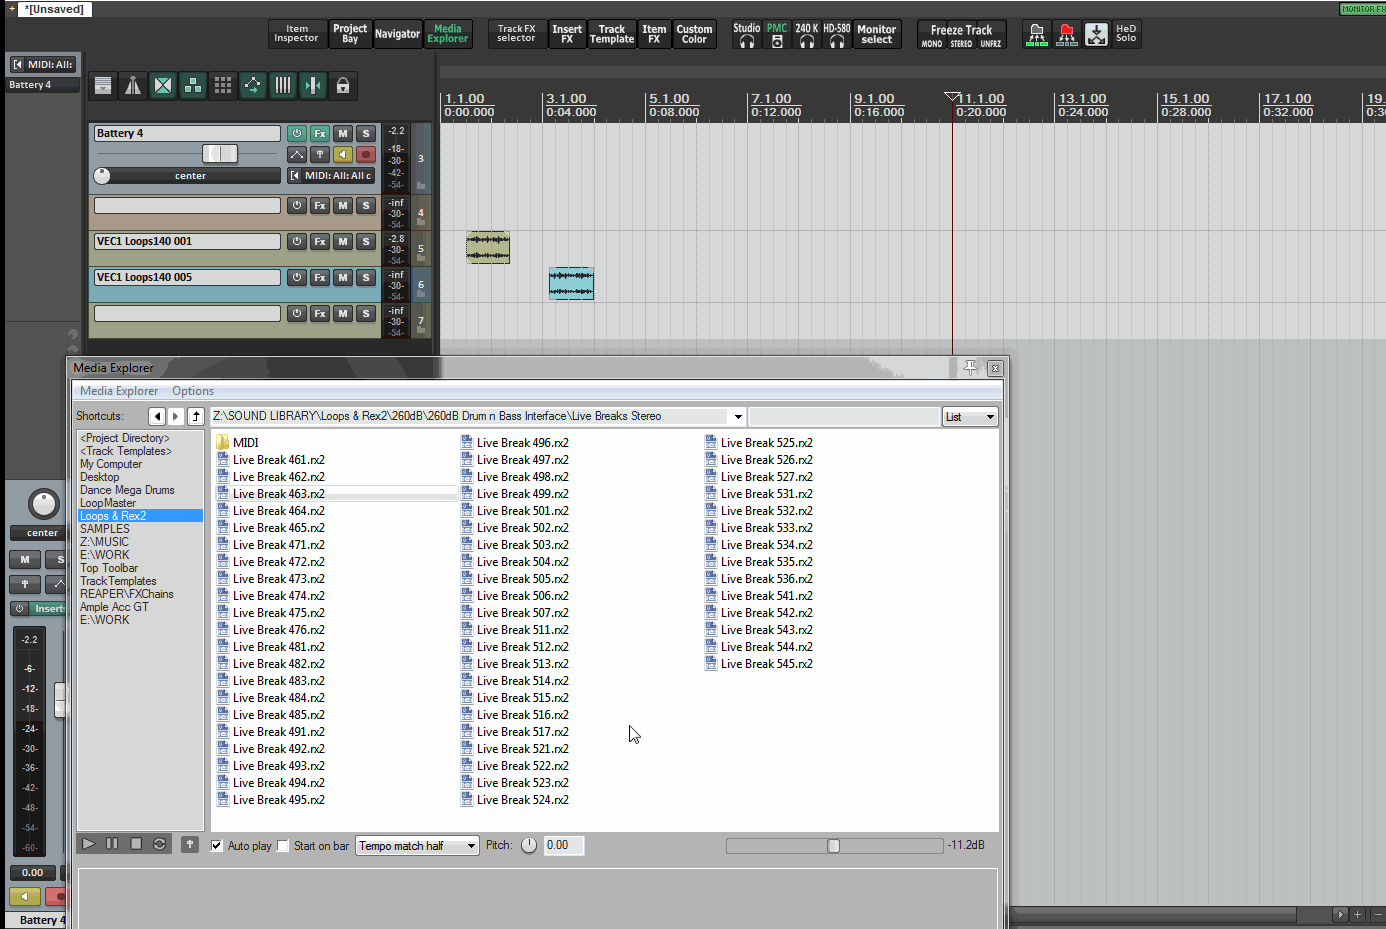Viewport: 1386px width, 929px height.
Task: Record-arm the Battery 4 track
Action: click(366, 154)
